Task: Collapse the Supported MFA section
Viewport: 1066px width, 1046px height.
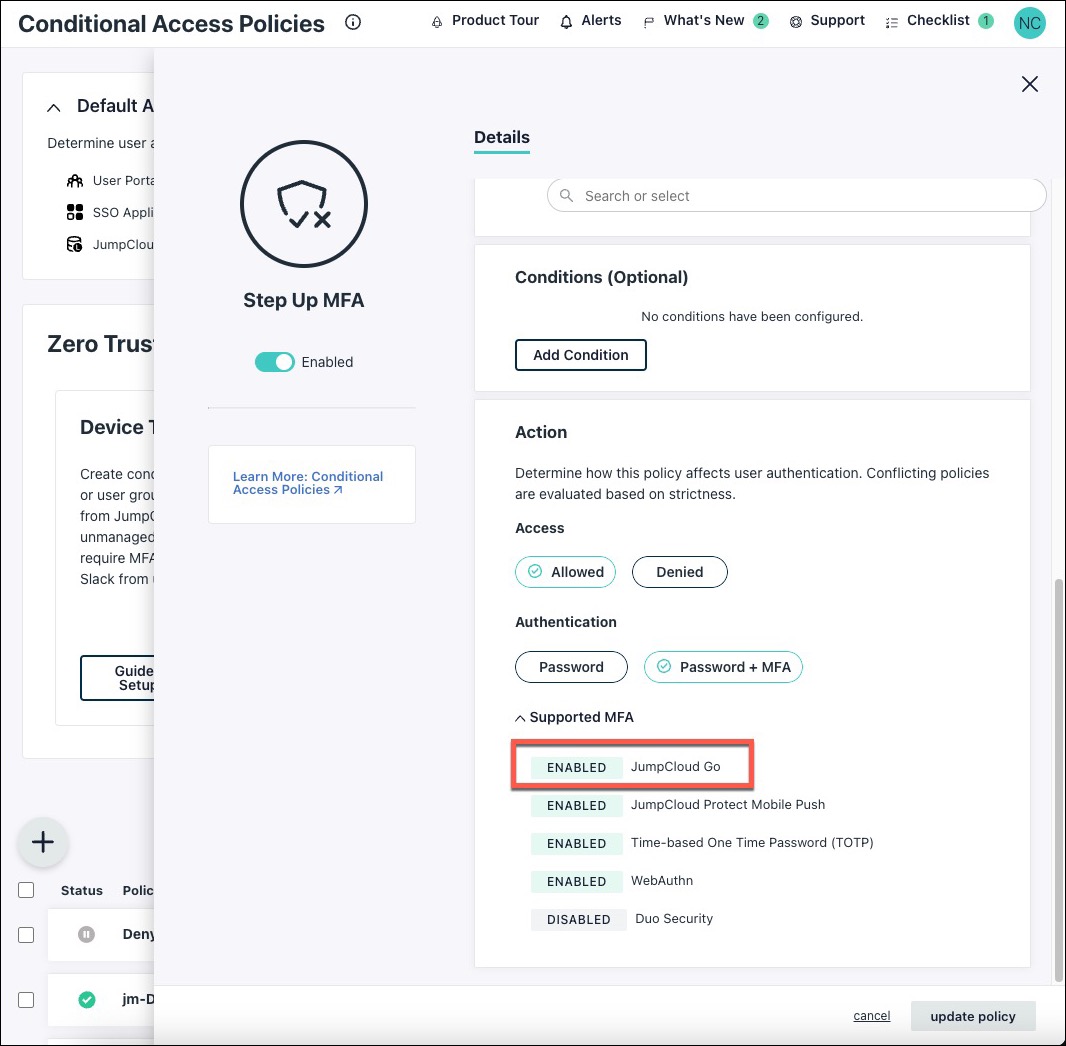Action: tap(519, 717)
